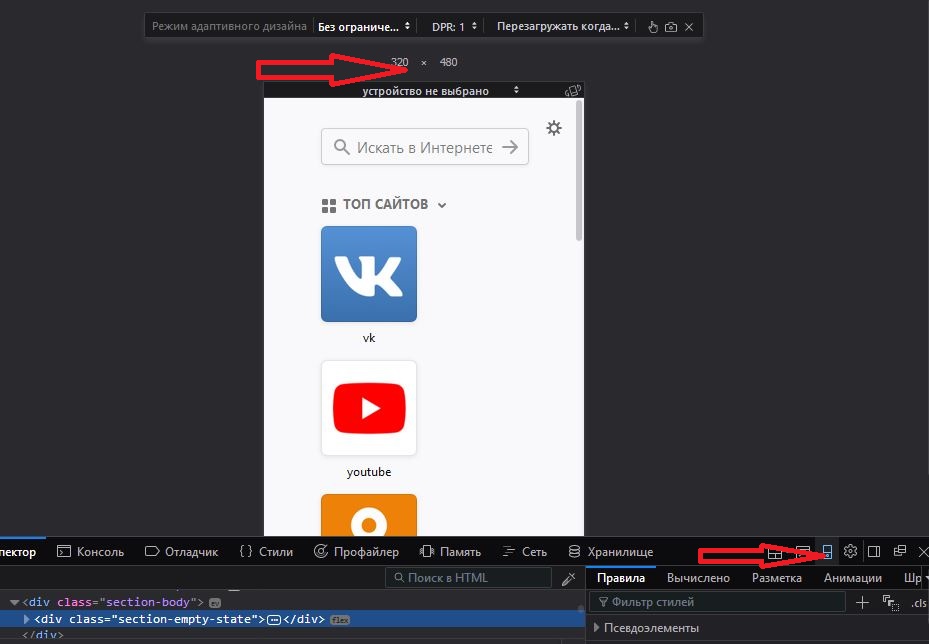Click the ТОП САЙТОВ heading
Viewport: 929px width, 644px height.
click(x=385, y=204)
